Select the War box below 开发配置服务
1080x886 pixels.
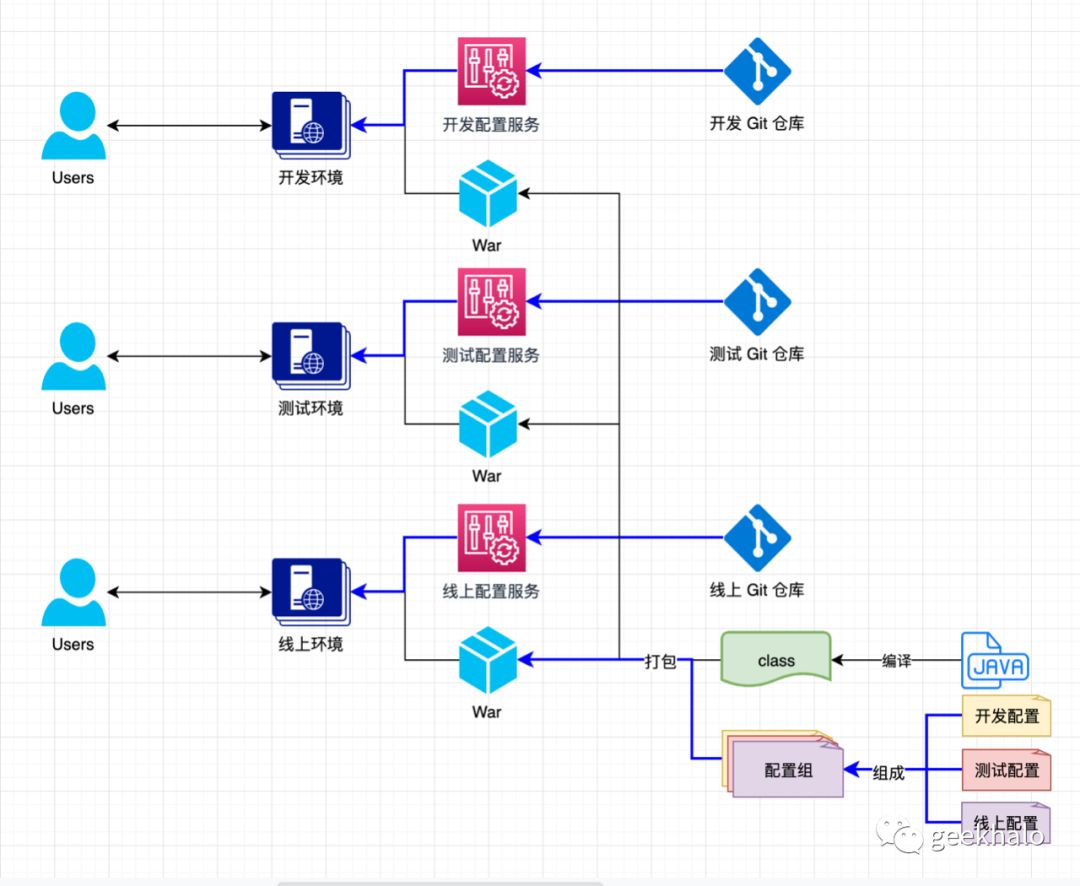488,194
